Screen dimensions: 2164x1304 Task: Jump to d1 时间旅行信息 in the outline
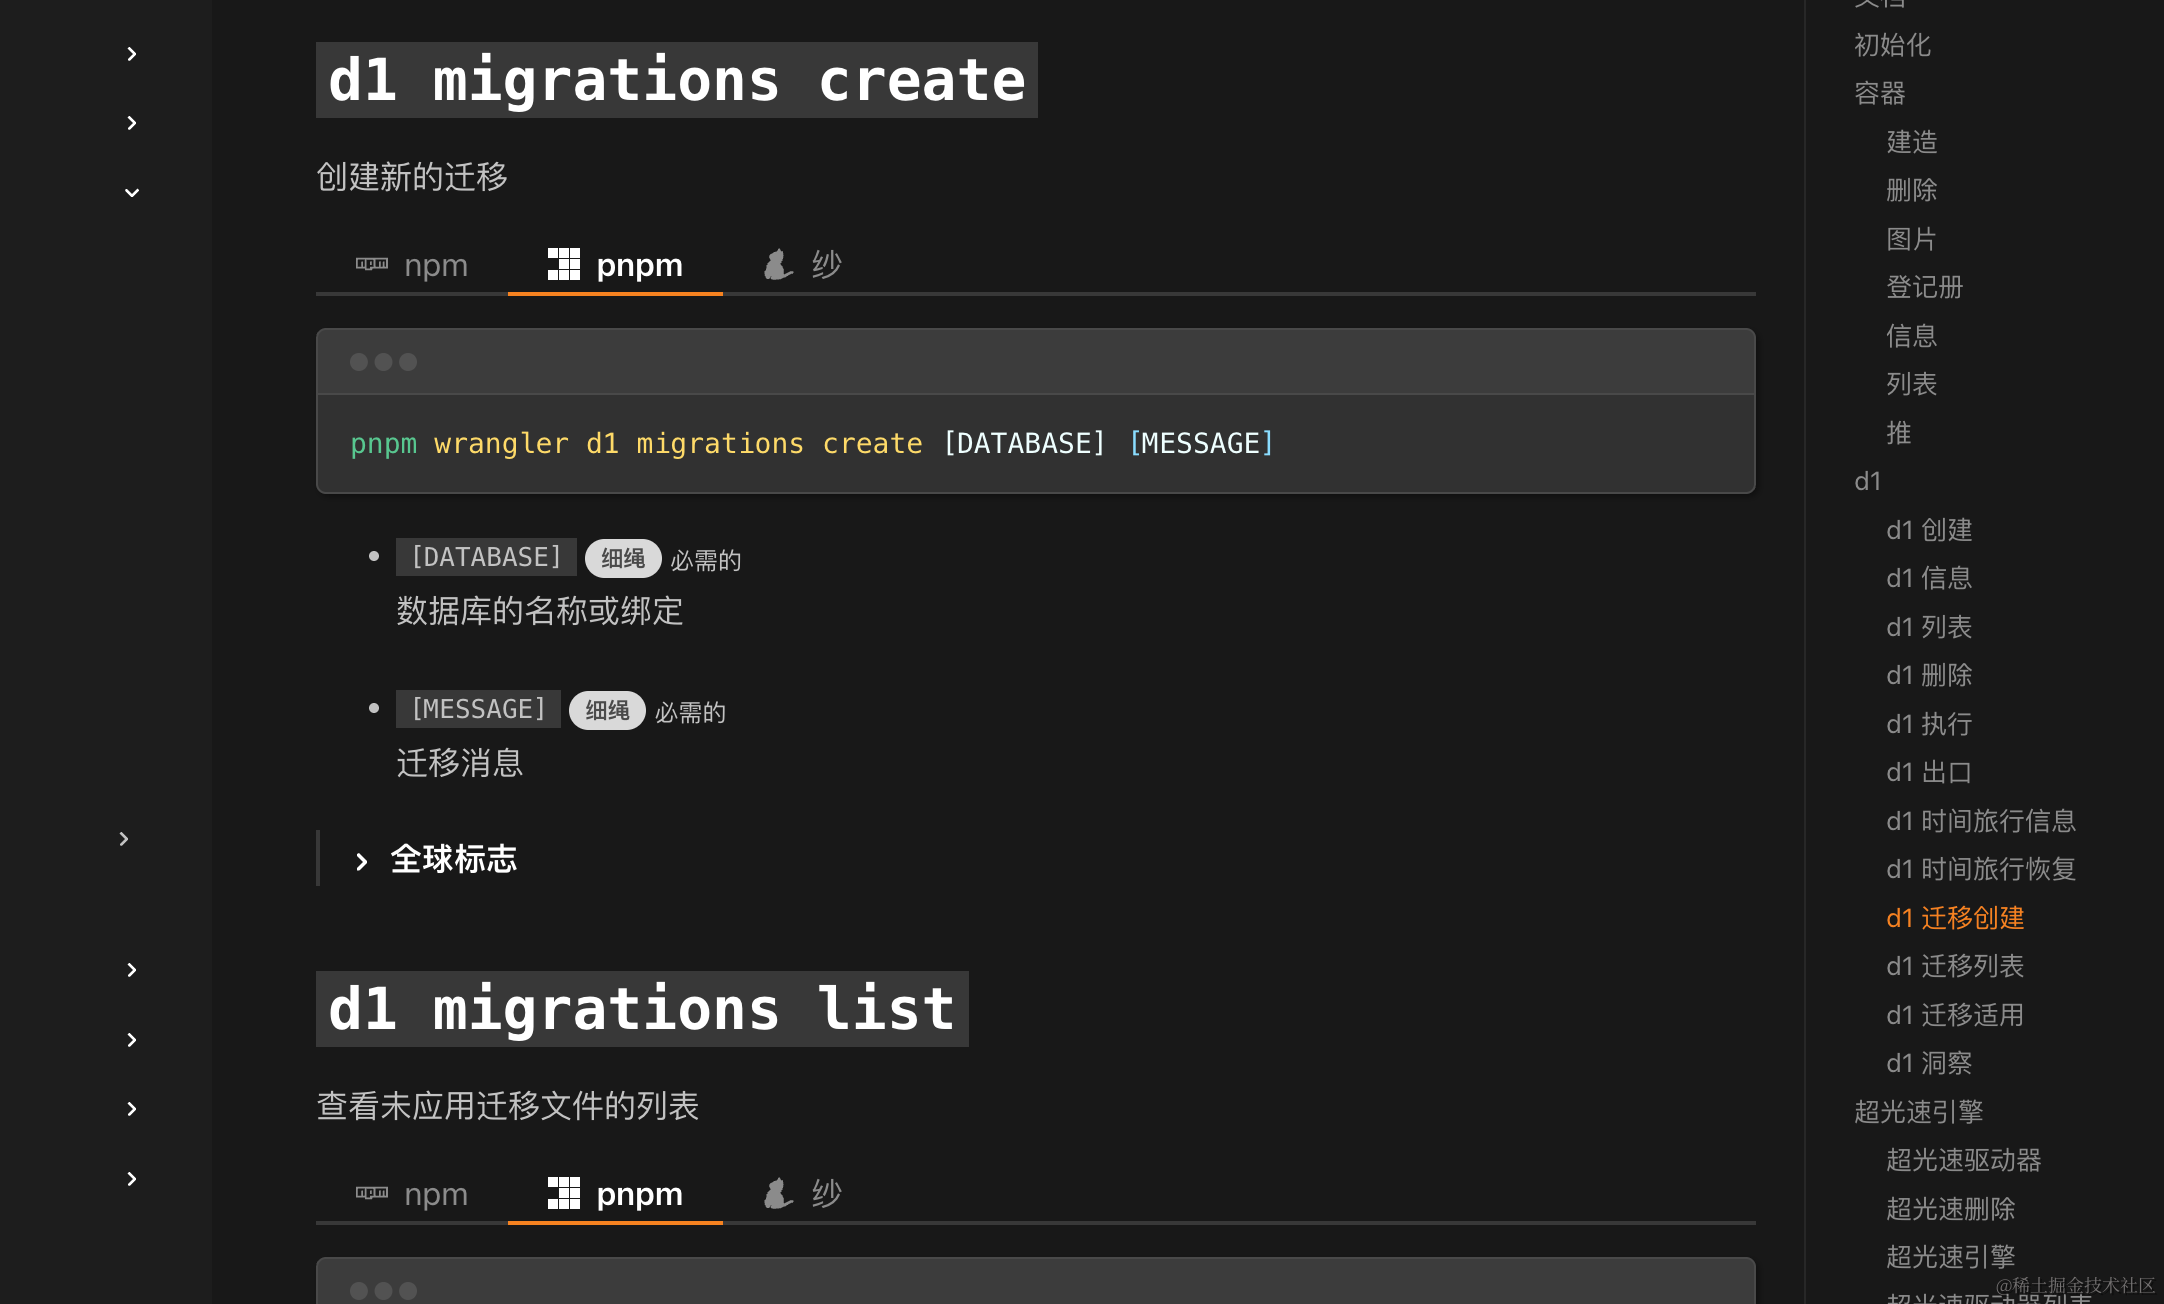coord(1980,821)
